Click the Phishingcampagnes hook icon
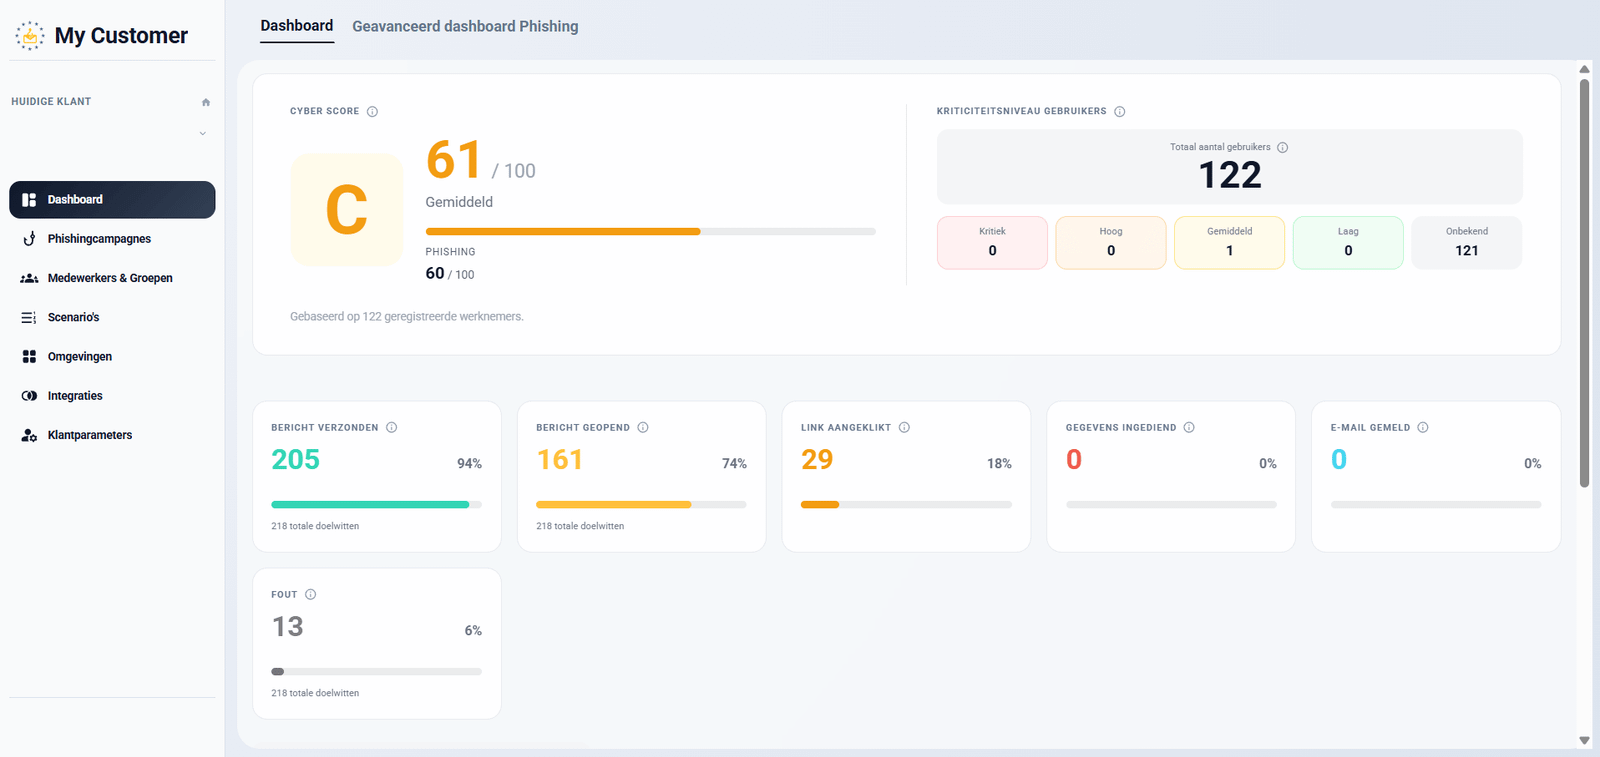This screenshot has width=1600, height=757. (29, 239)
